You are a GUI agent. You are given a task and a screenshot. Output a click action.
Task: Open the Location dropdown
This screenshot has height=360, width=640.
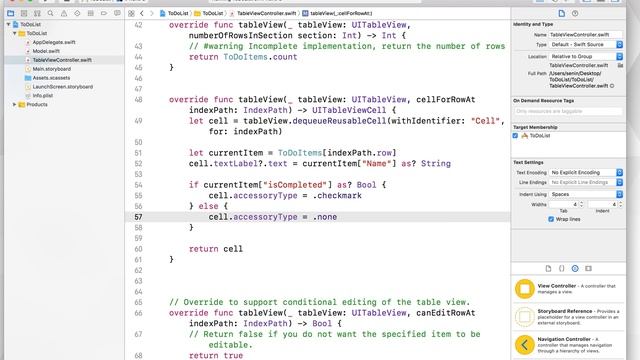click(x=586, y=56)
